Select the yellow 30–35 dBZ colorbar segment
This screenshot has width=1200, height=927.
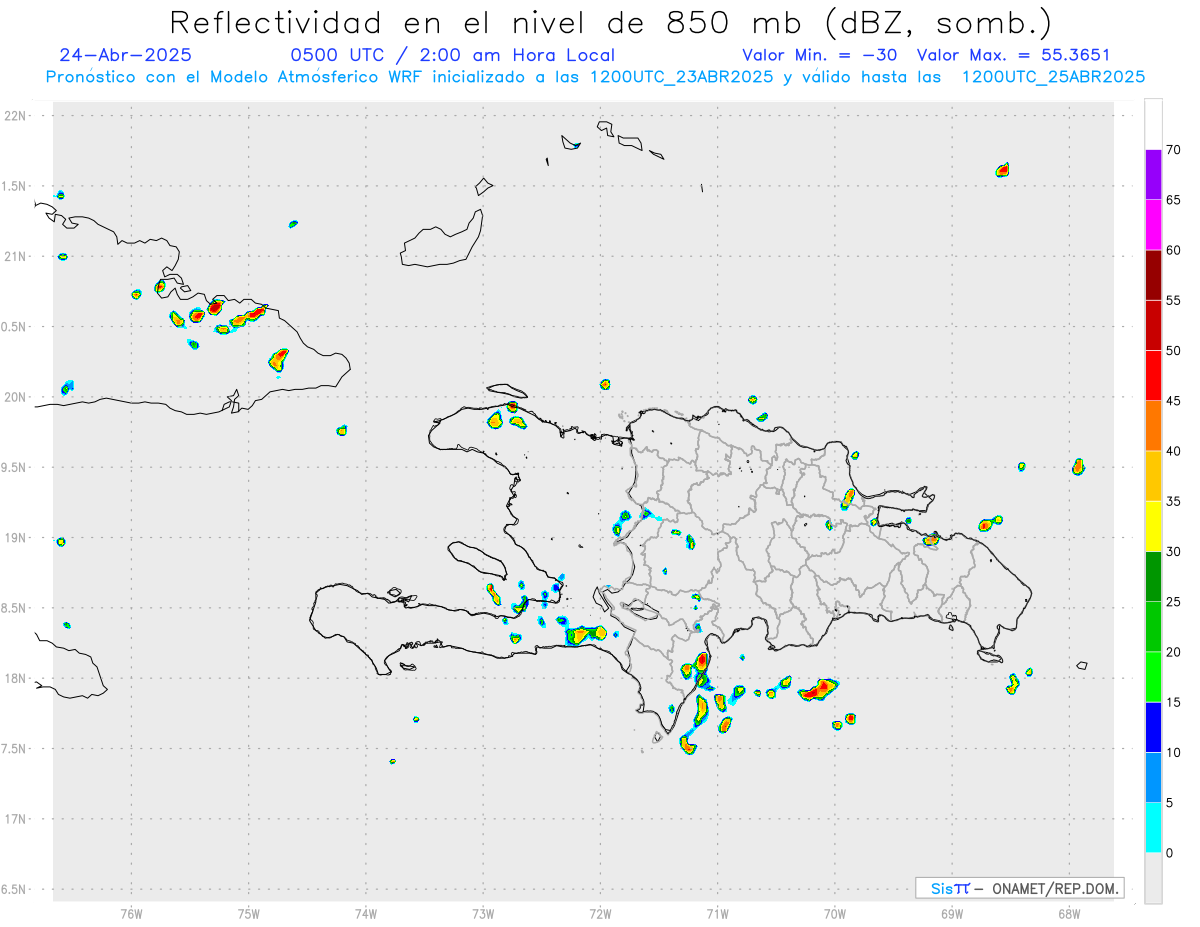click(x=1153, y=526)
